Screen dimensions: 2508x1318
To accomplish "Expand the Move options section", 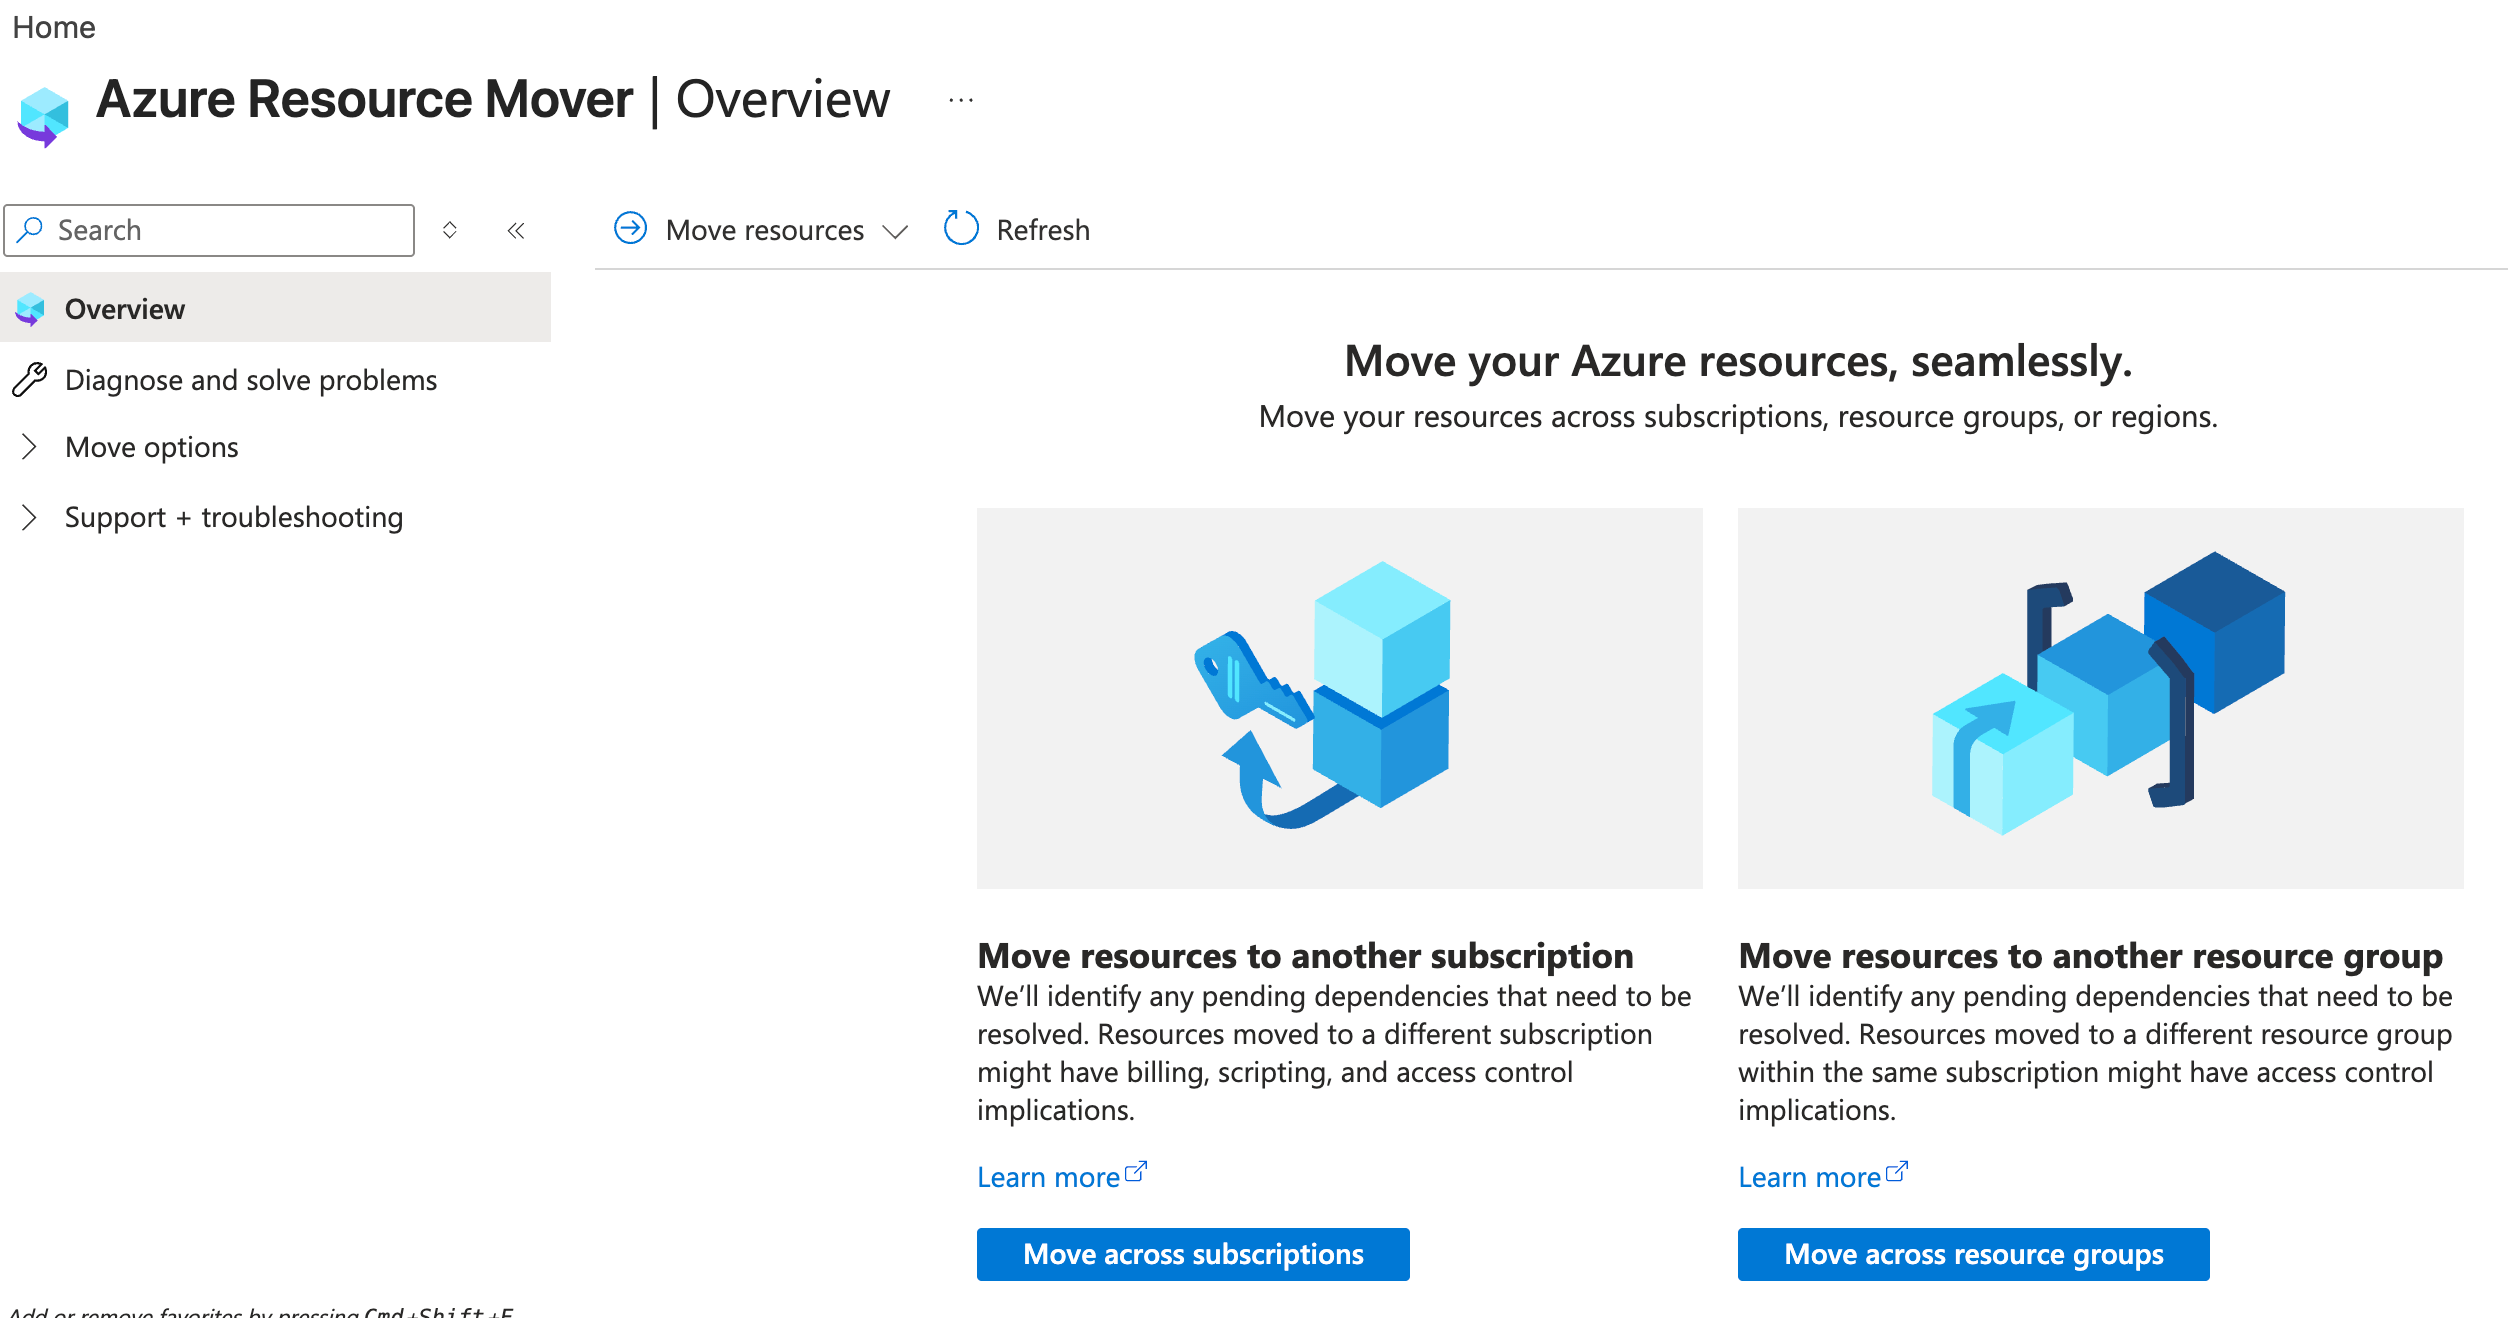I will click(x=29, y=447).
